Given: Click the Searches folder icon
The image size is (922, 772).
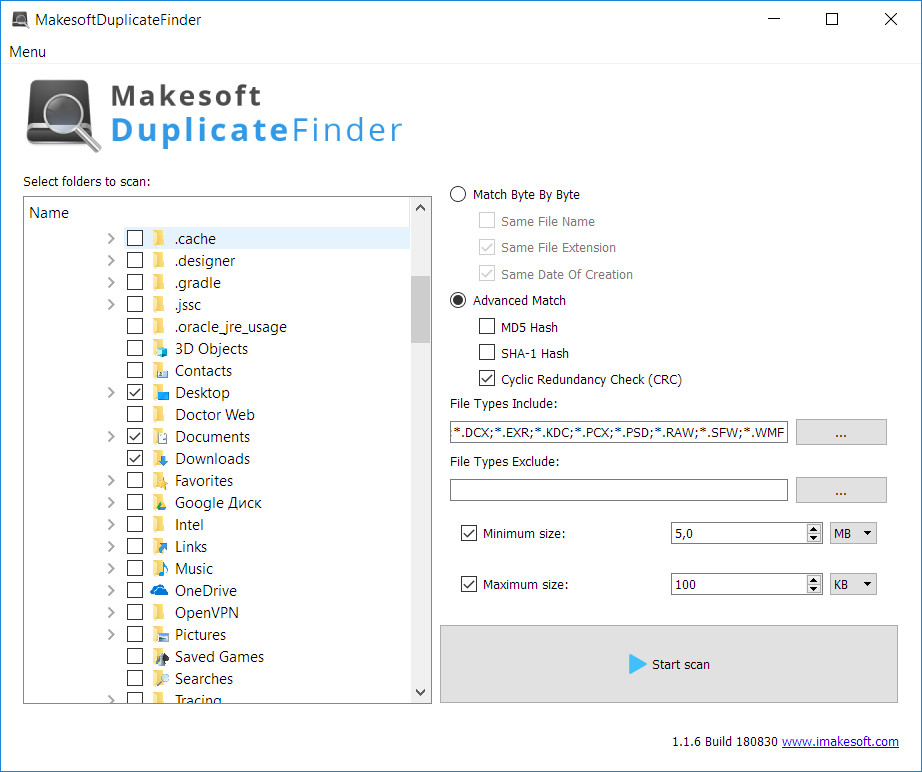Looking at the screenshot, I should click(161, 679).
